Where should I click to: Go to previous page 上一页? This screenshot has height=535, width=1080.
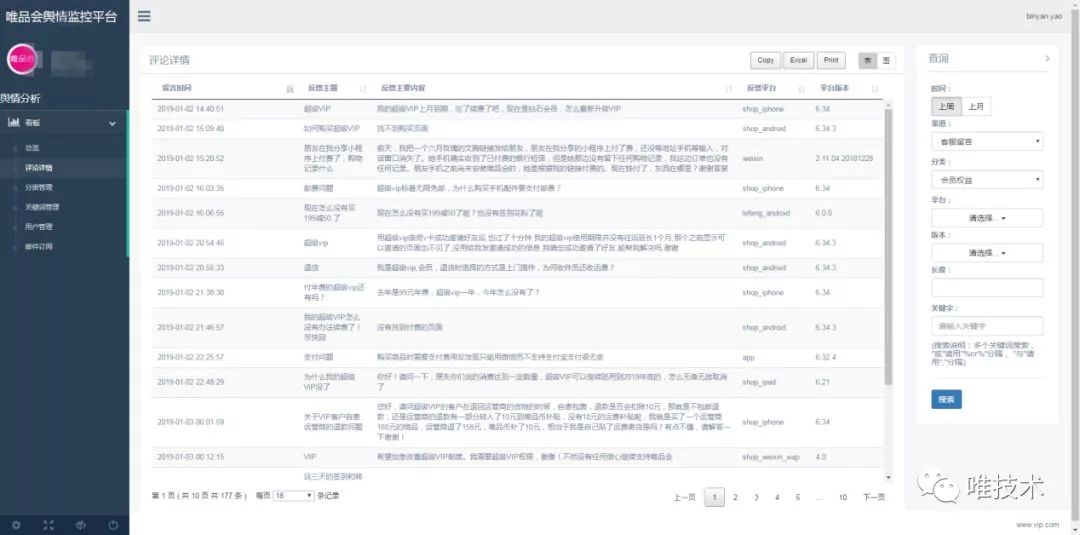click(684, 497)
